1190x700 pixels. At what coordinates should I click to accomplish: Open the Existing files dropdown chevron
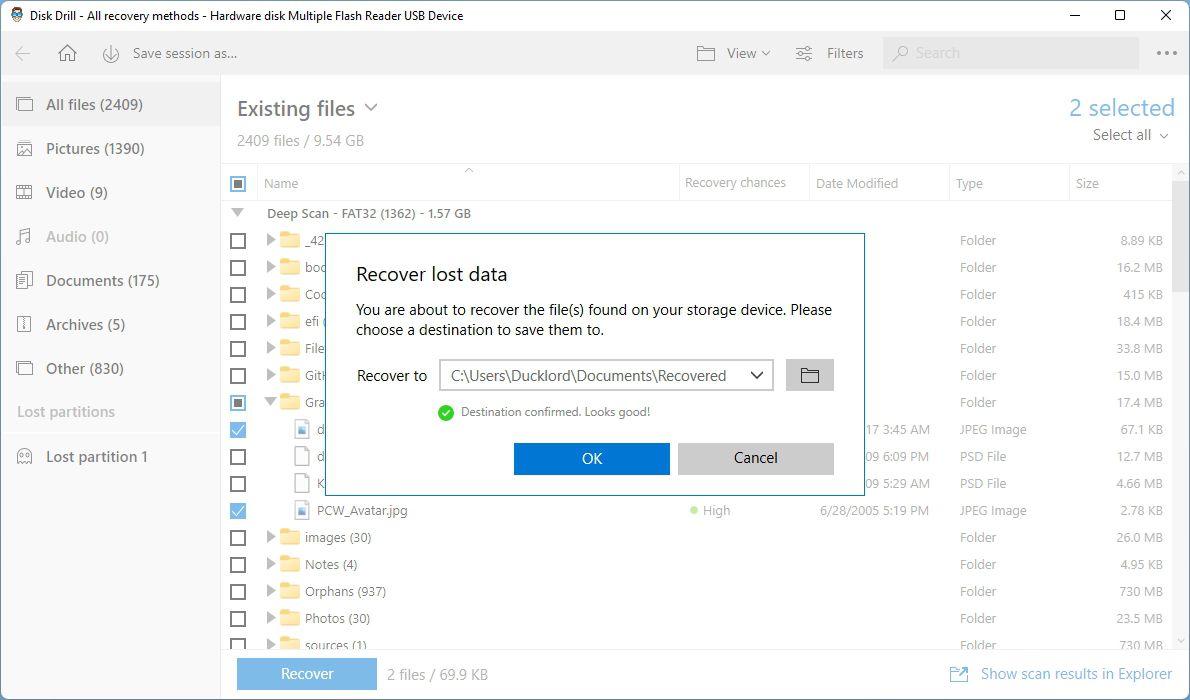(x=371, y=108)
